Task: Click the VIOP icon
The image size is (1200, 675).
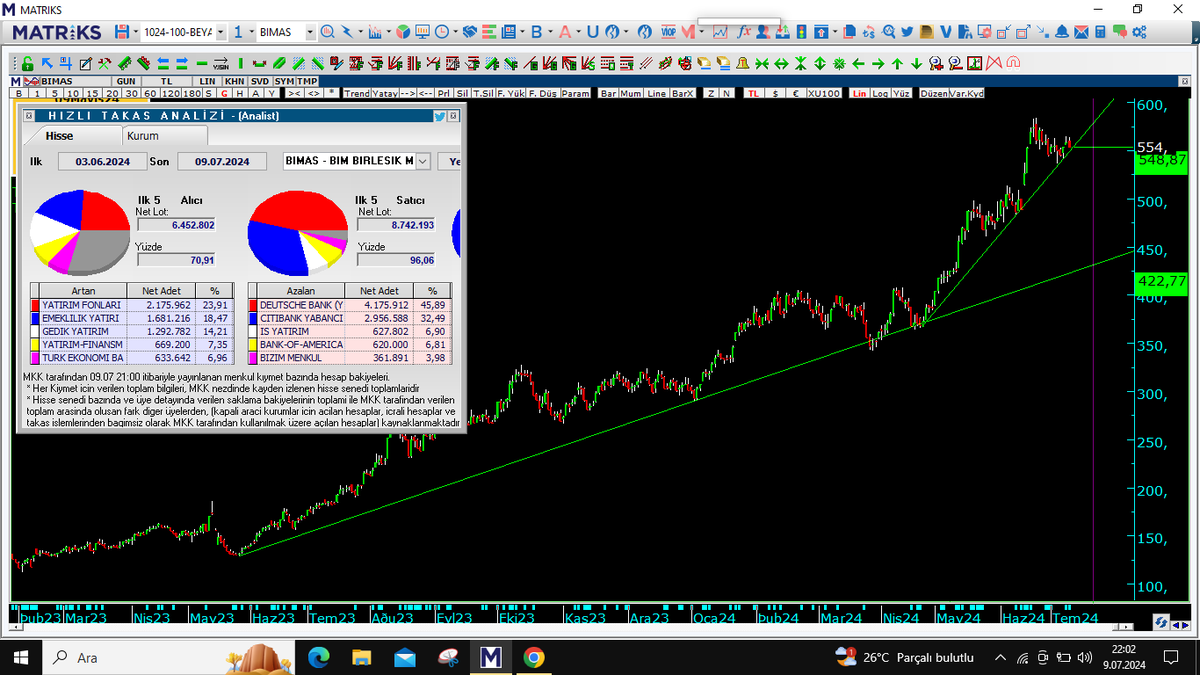Action: click(x=668, y=32)
